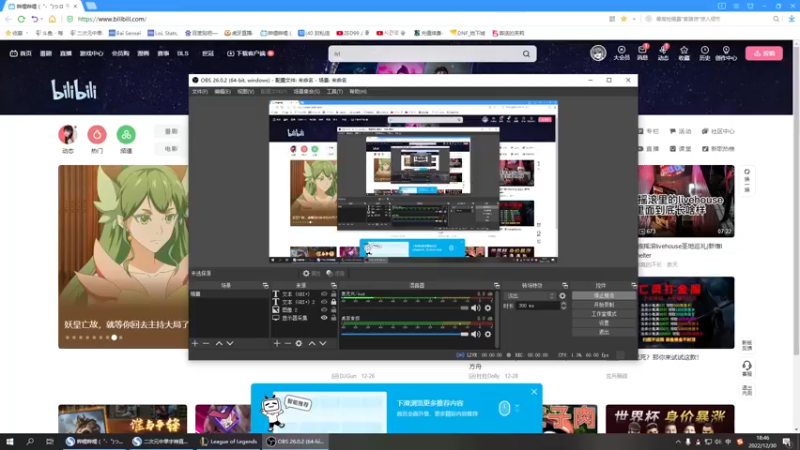Open bilibili 创作中心 icon

pyautogui.click(x=726, y=53)
